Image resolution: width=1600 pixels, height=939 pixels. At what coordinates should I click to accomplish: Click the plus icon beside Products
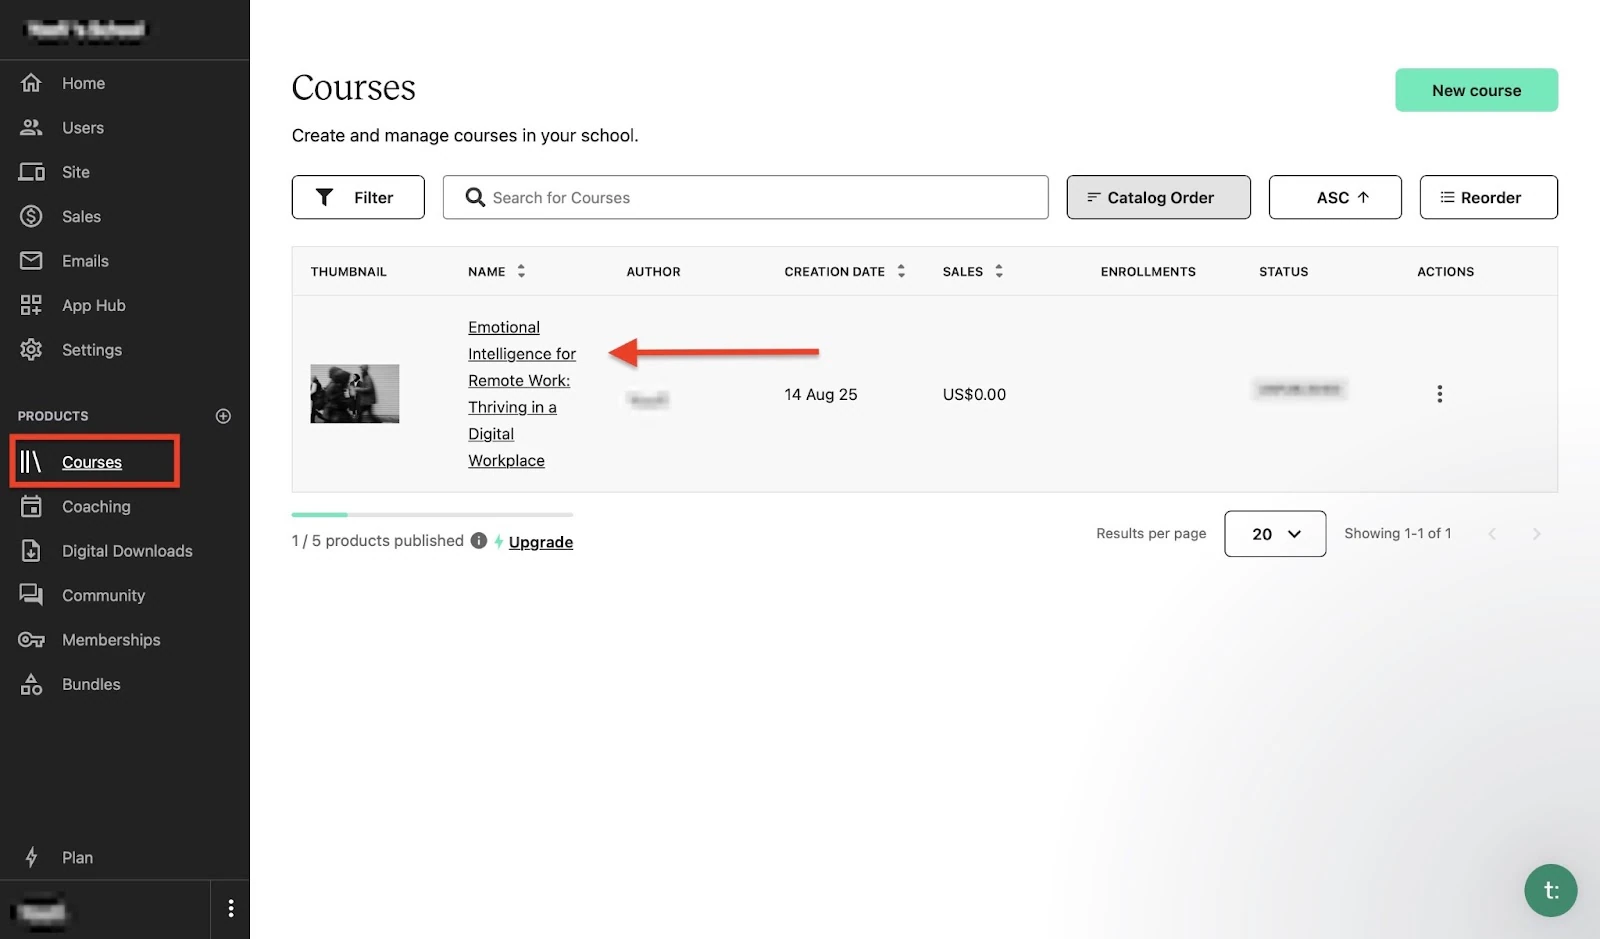[223, 416]
